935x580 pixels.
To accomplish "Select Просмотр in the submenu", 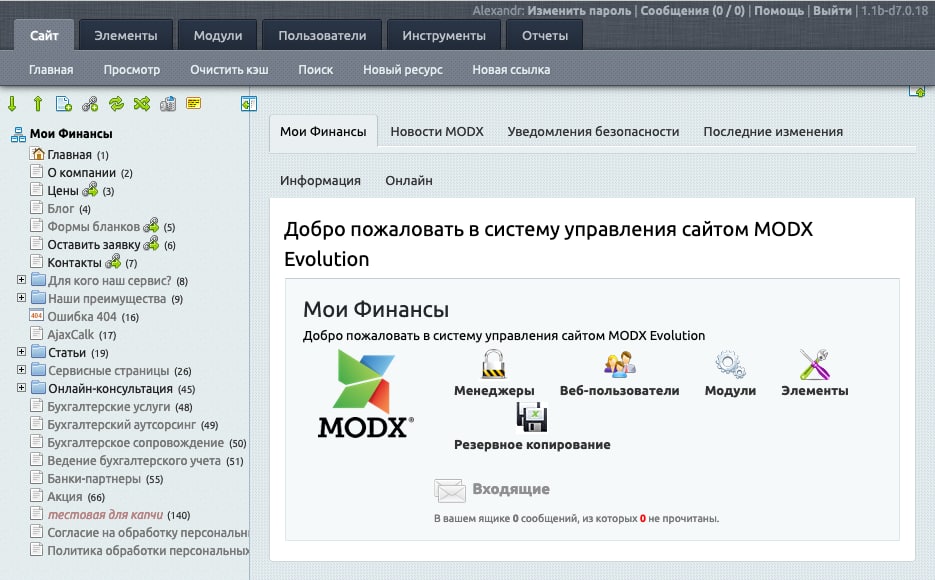I will coord(132,70).
